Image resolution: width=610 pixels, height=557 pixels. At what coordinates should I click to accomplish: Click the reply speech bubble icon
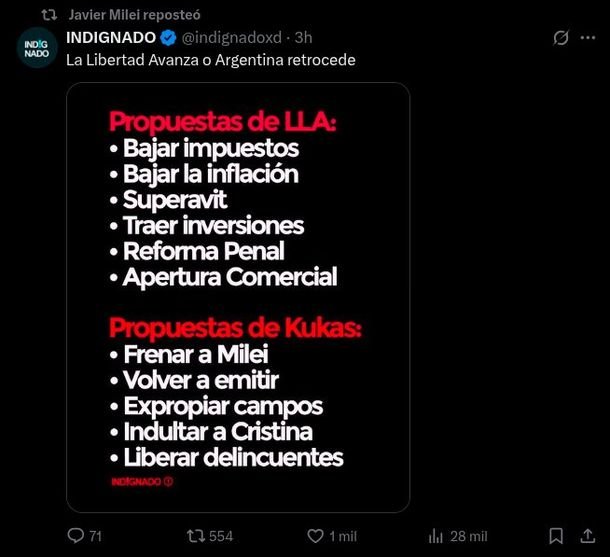pos(75,536)
